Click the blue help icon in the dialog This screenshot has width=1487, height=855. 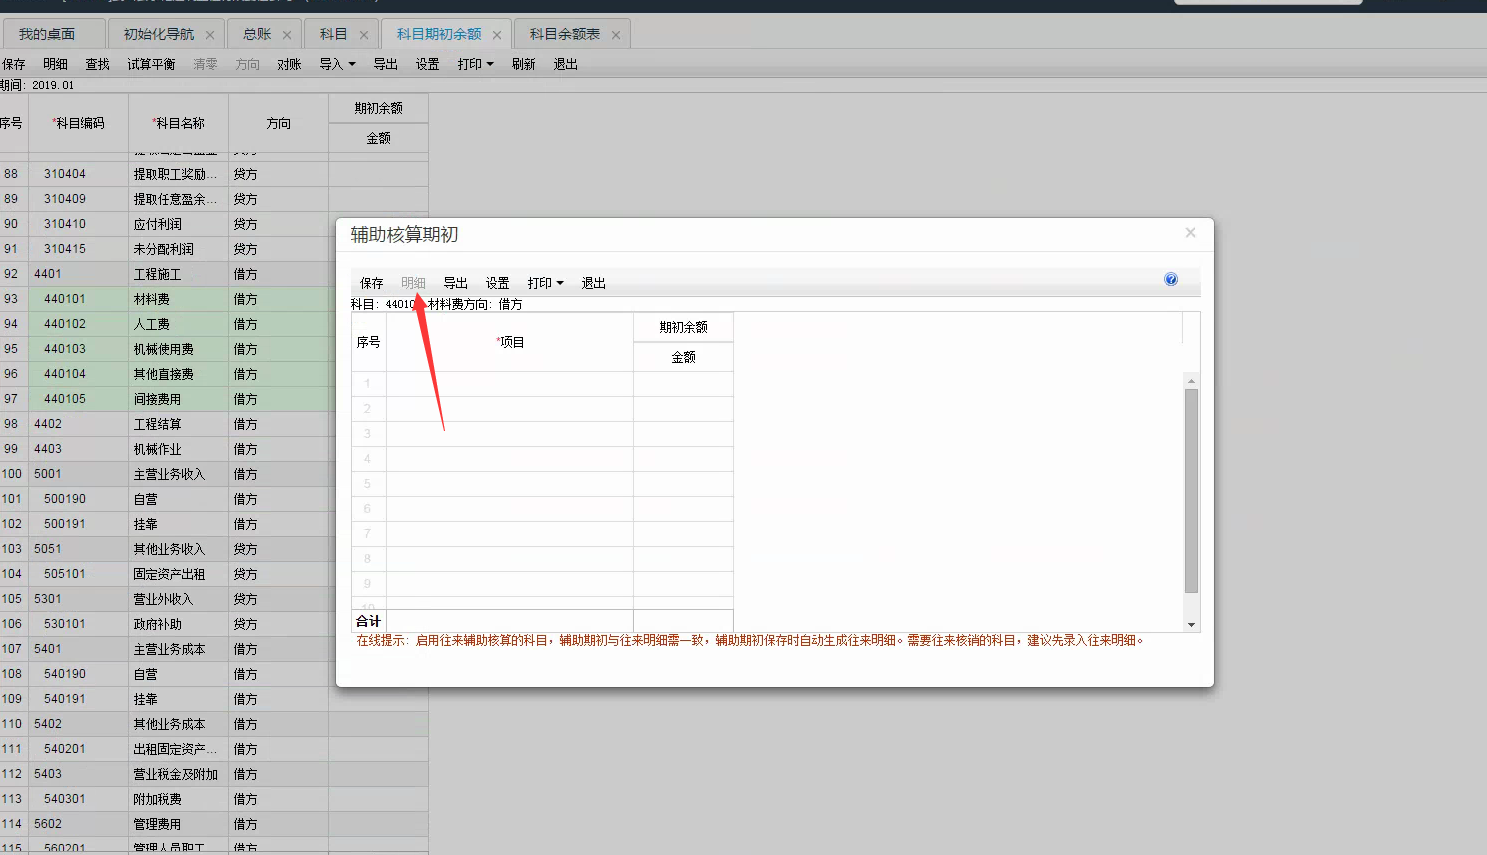click(1170, 279)
